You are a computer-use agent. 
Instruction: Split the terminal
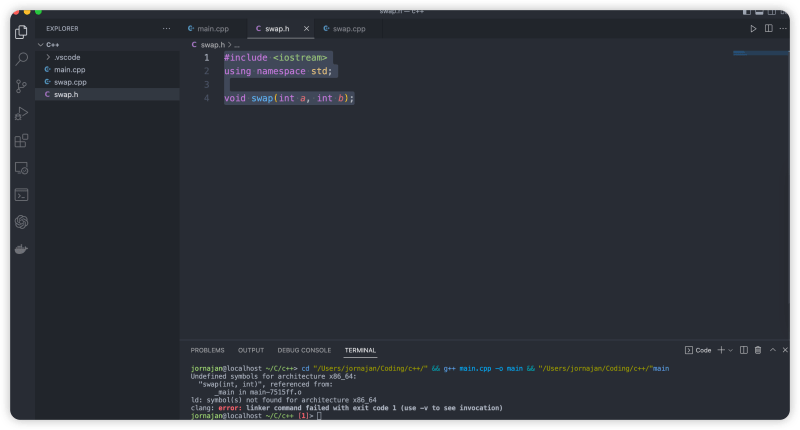click(x=744, y=350)
